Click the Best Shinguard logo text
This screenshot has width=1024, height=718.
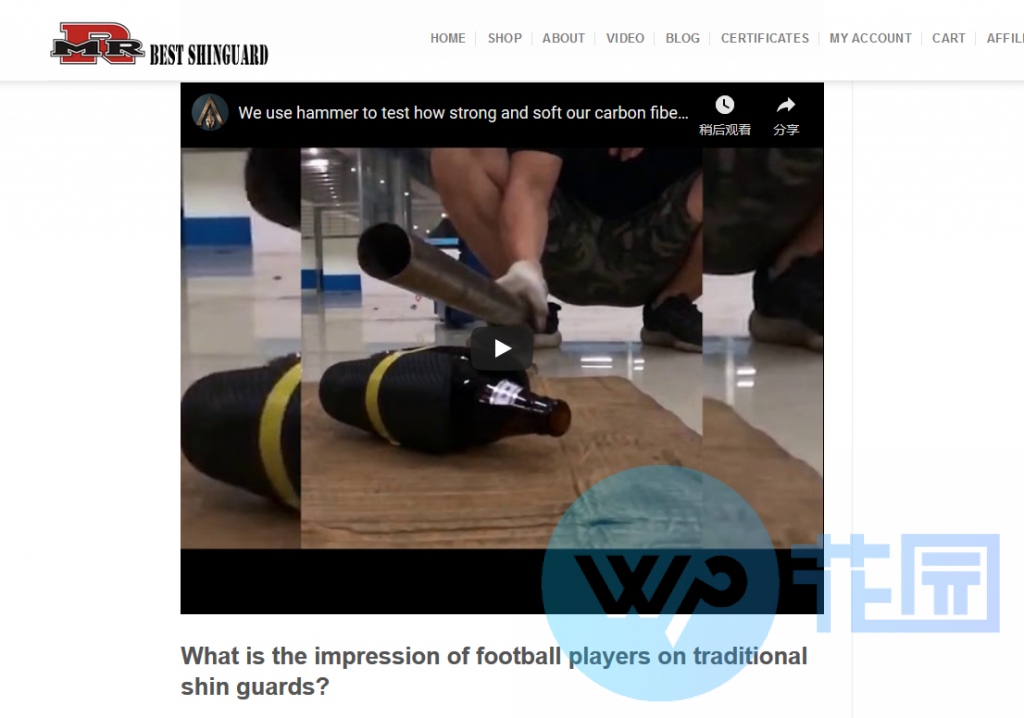point(209,55)
